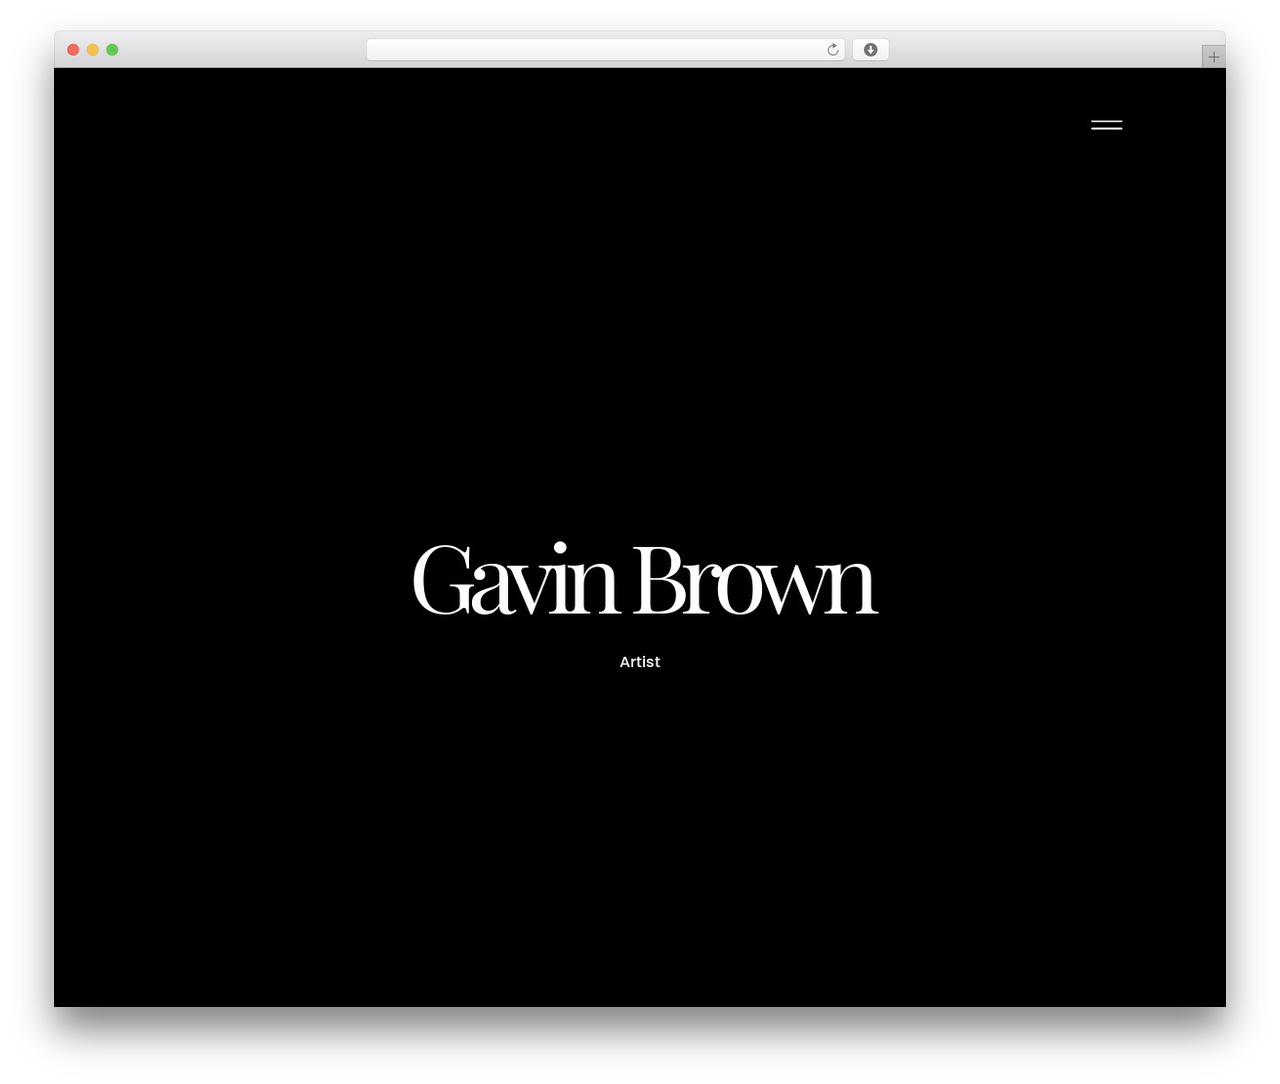Minimize the window with yellow button
Image resolution: width=1280 pixels, height=1084 pixels.
click(x=92, y=50)
